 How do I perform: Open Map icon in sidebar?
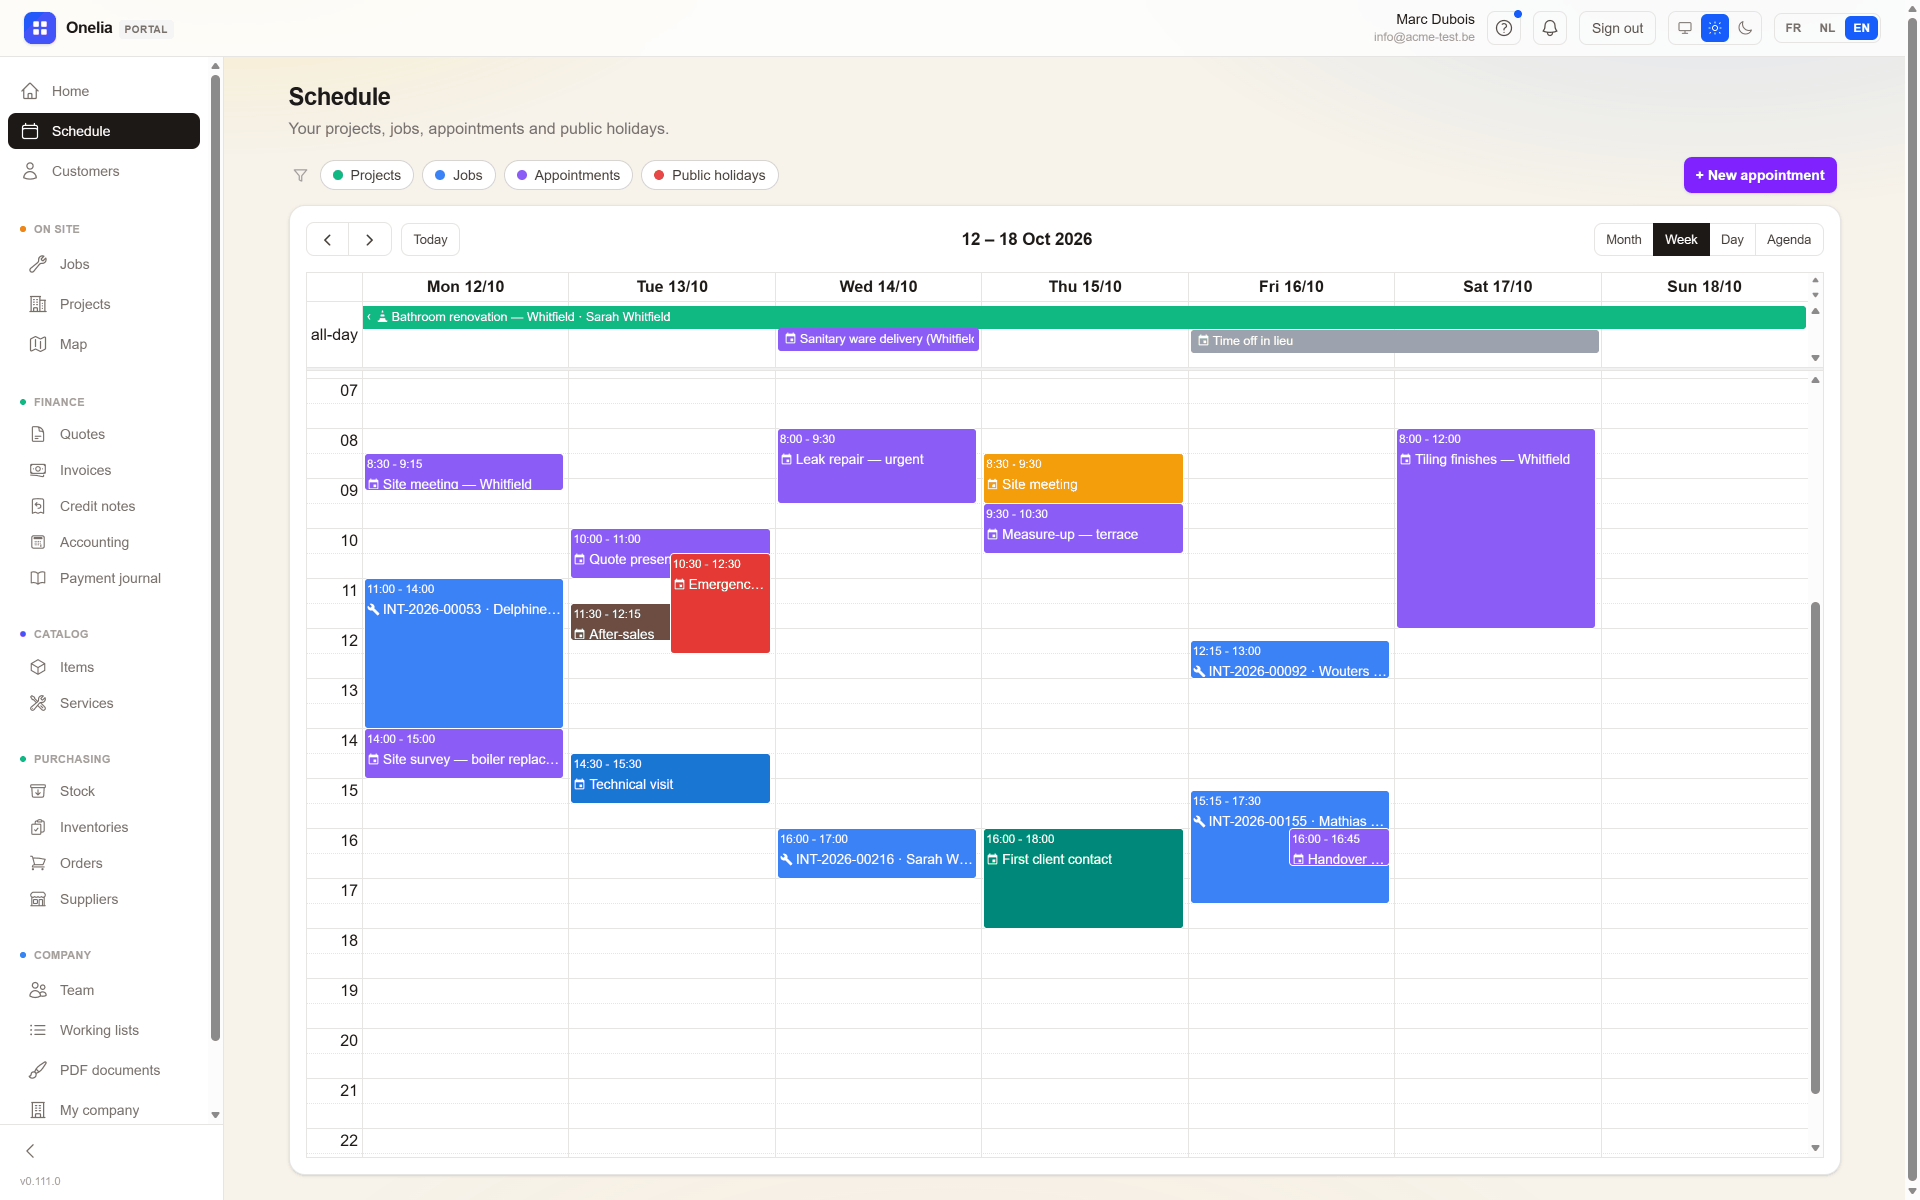(x=38, y=344)
